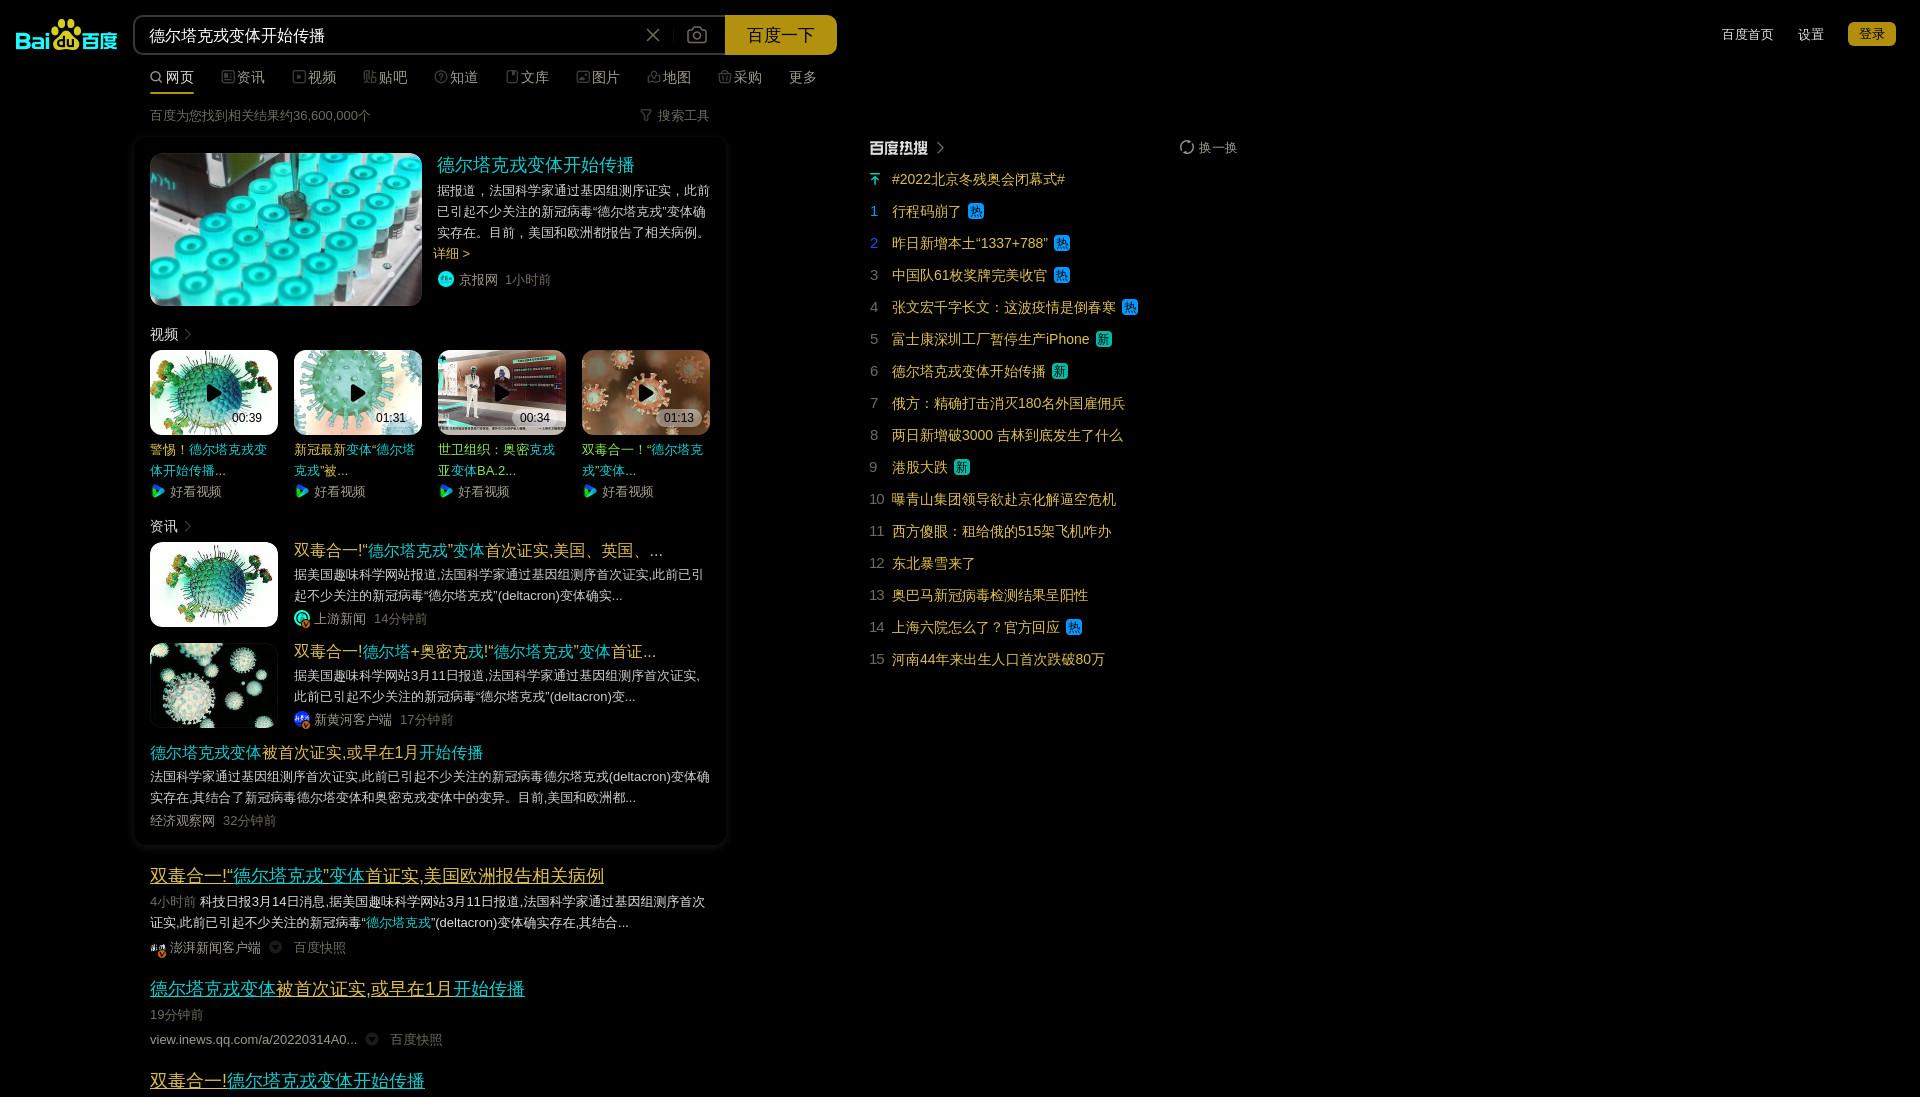The width and height of the screenshot is (1920, 1097).
Task: Go to 百度首页 link
Action: (1747, 34)
